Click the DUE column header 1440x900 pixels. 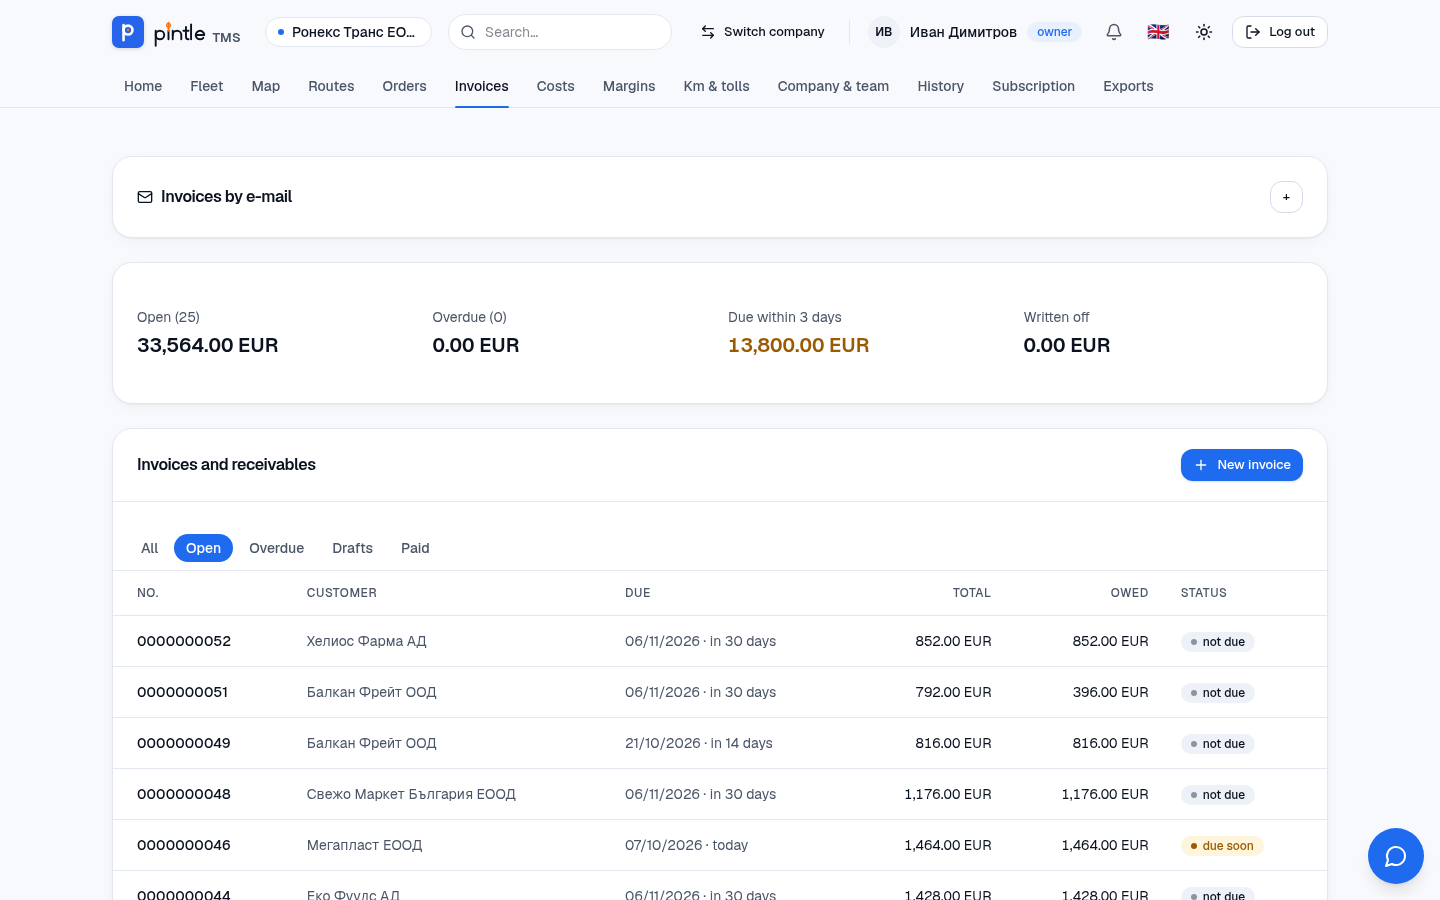point(638,593)
